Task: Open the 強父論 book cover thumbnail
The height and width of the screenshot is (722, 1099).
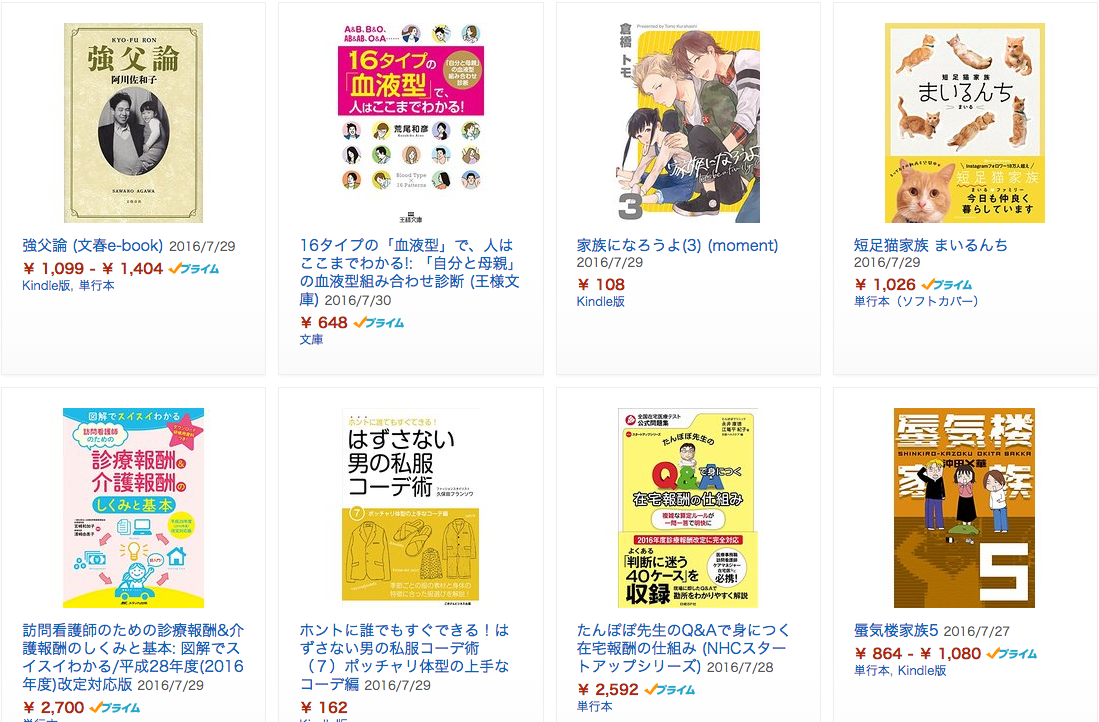Action: click(133, 123)
